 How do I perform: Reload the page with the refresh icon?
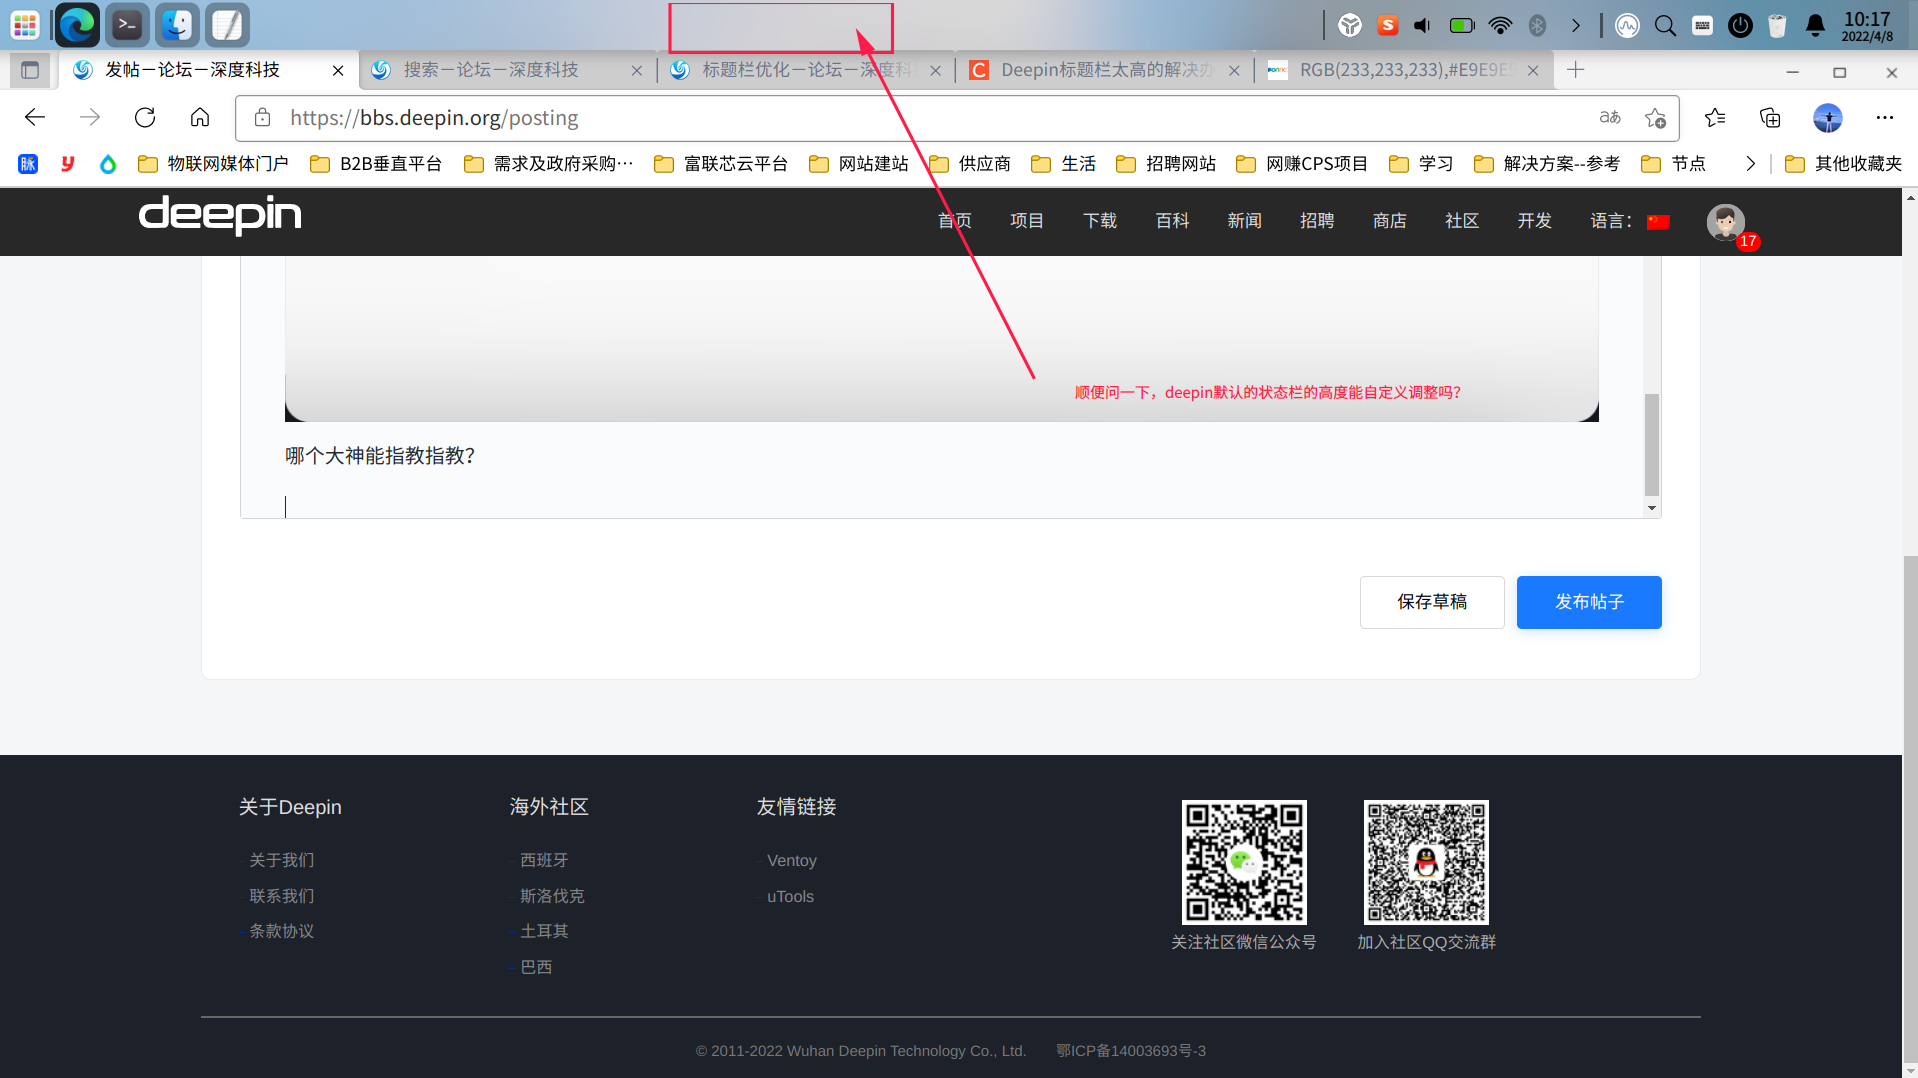pyautogui.click(x=145, y=118)
